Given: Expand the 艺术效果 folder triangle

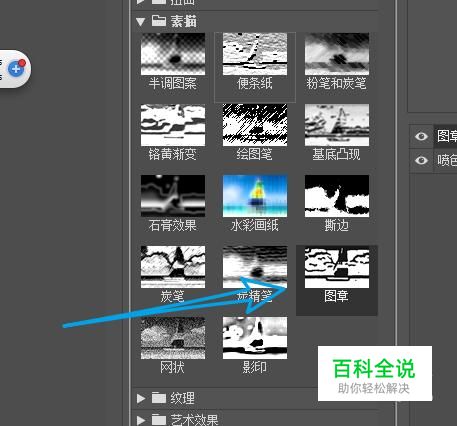Looking at the screenshot, I should (141, 420).
